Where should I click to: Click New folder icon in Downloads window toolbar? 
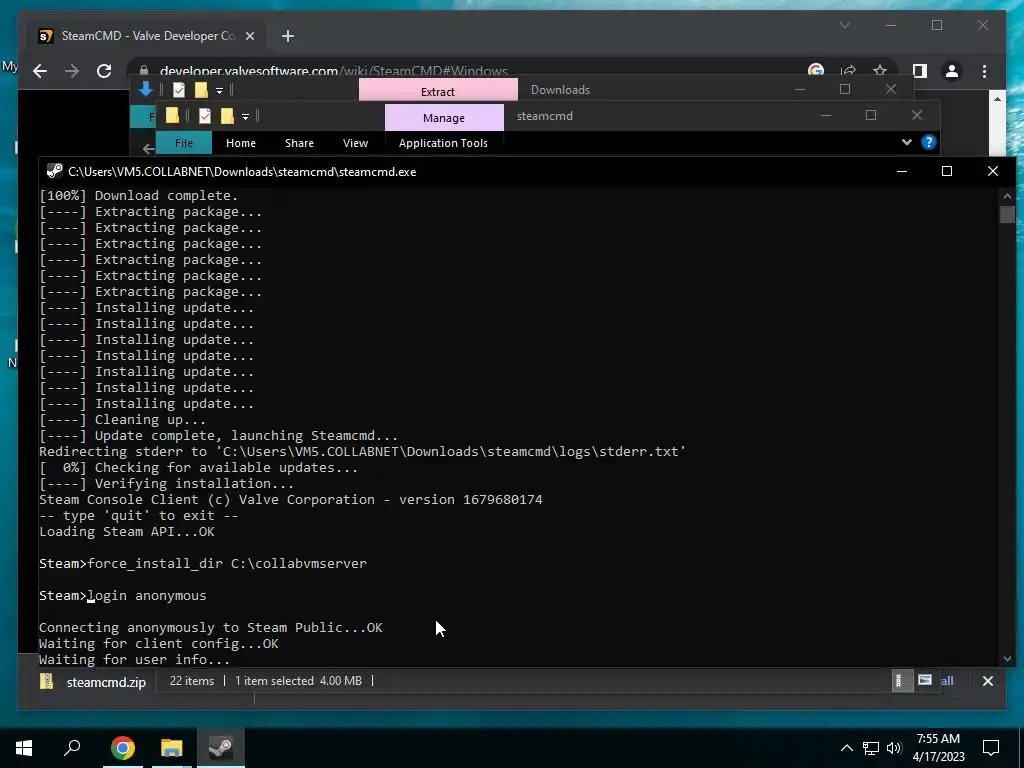[201, 90]
